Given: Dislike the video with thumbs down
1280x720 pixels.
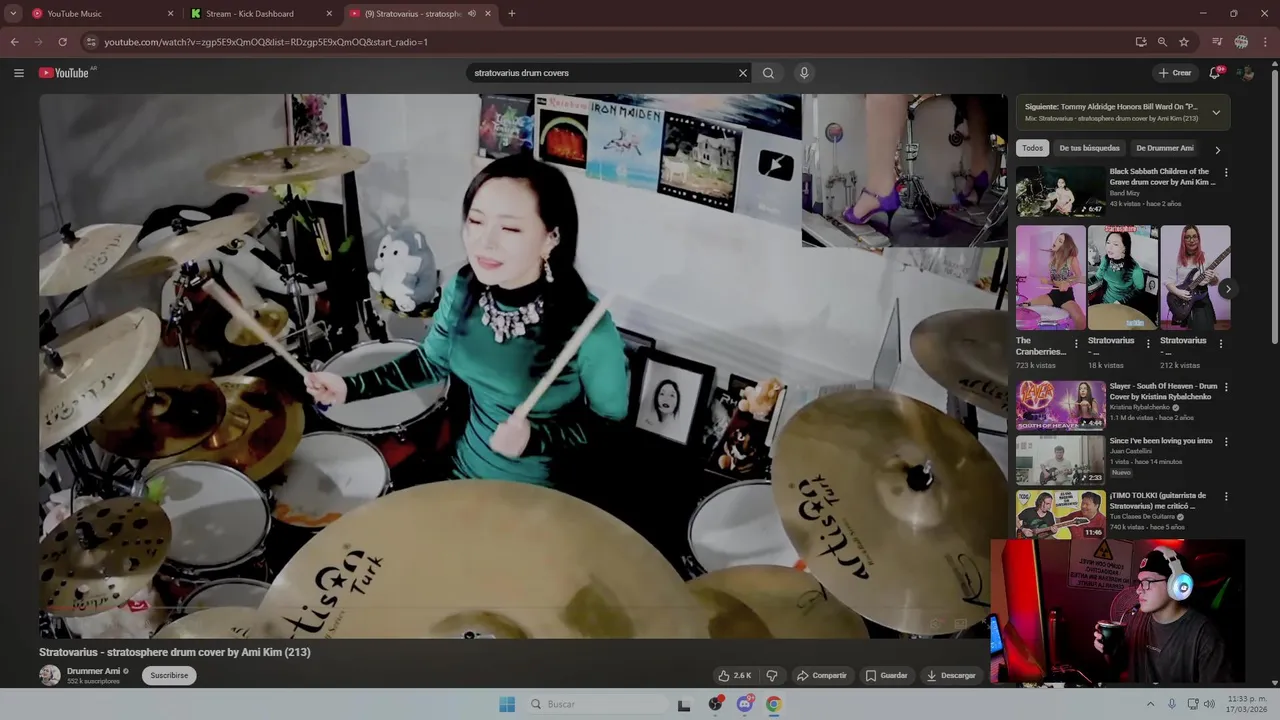Looking at the screenshot, I should pyautogui.click(x=772, y=676).
